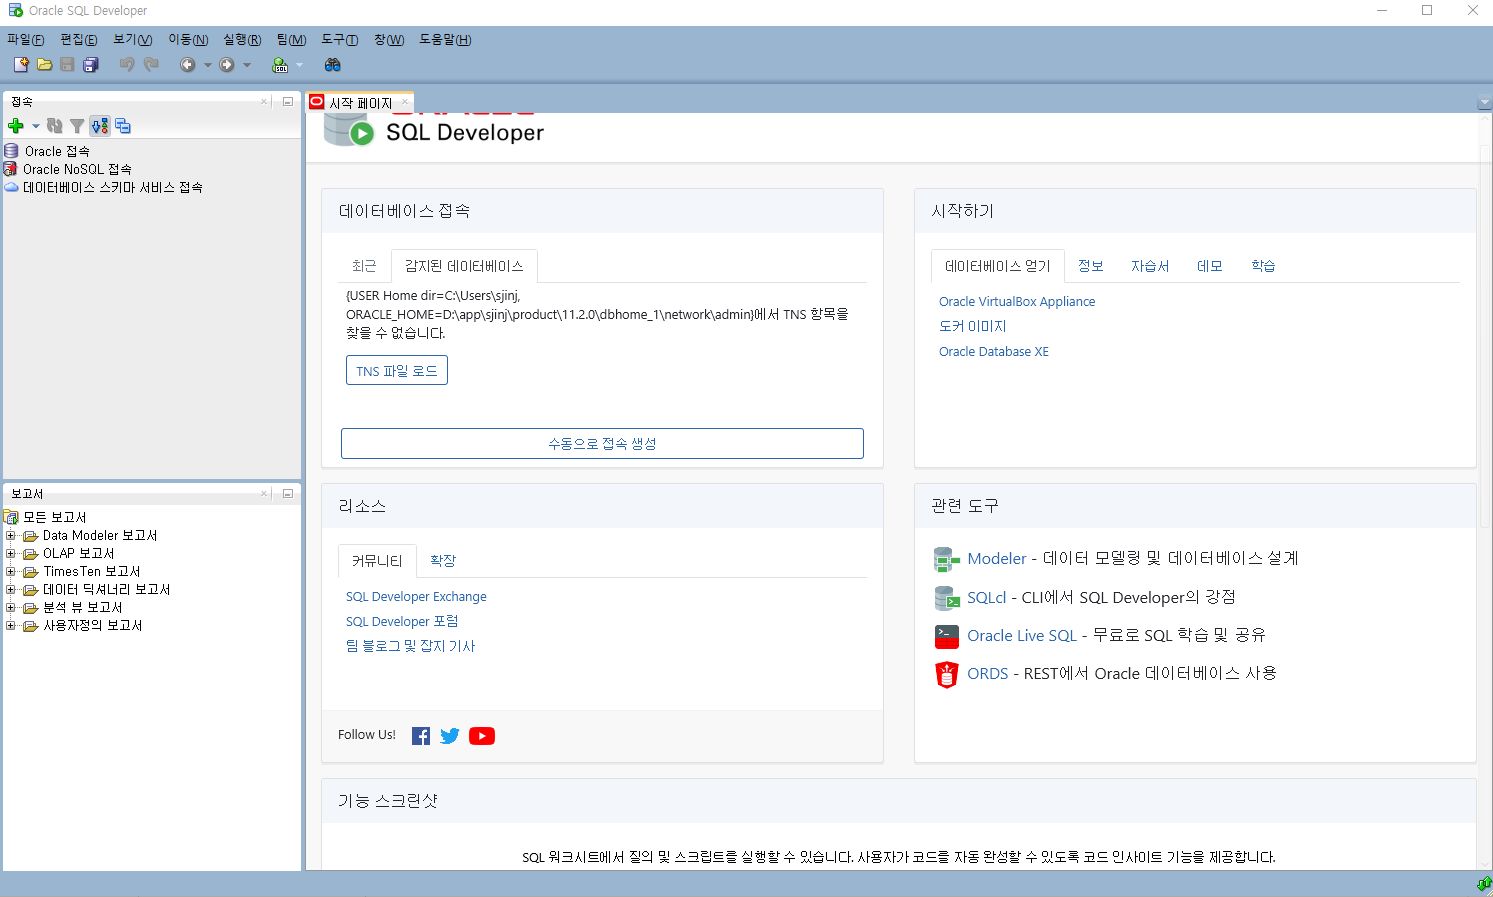This screenshot has width=1493, height=897.
Task: Click the Forward navigation arrow icon
Action: [227, 65]
